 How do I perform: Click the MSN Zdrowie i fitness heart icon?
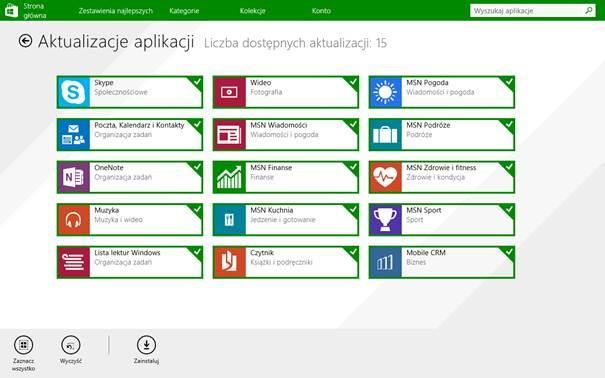click(x=385, y=177)
